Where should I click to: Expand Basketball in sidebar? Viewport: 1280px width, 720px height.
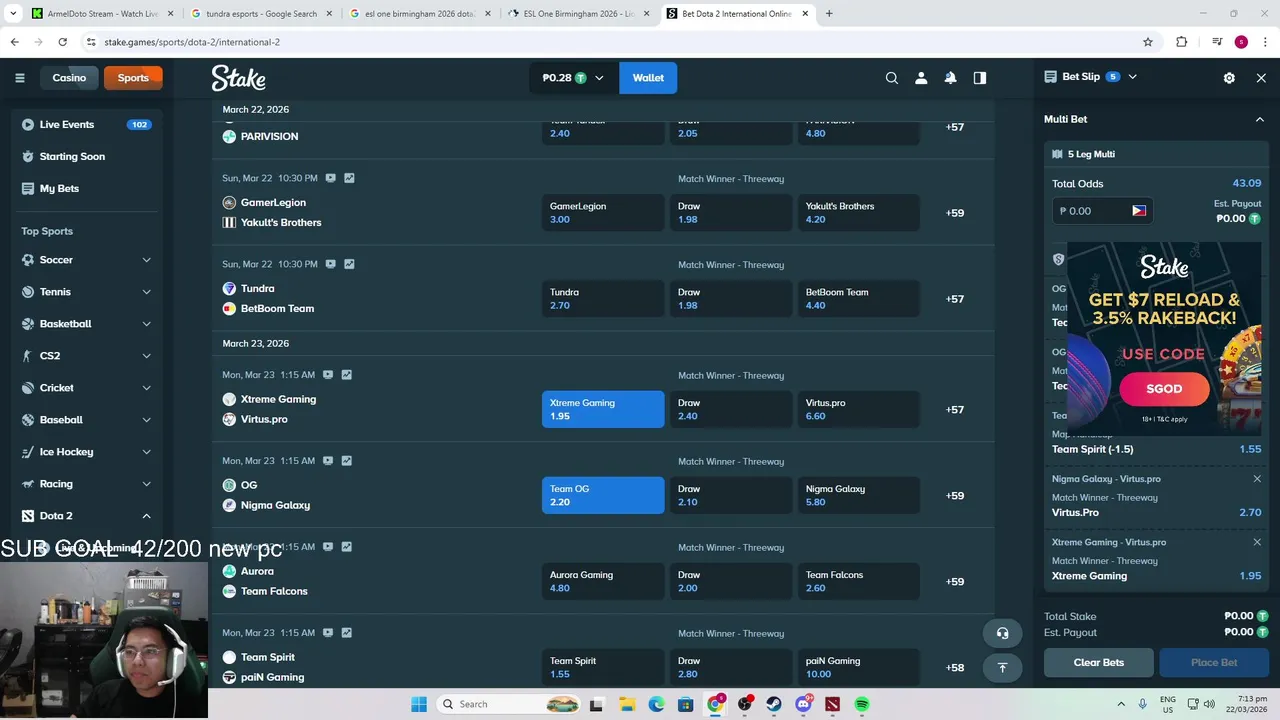point(146,324)
